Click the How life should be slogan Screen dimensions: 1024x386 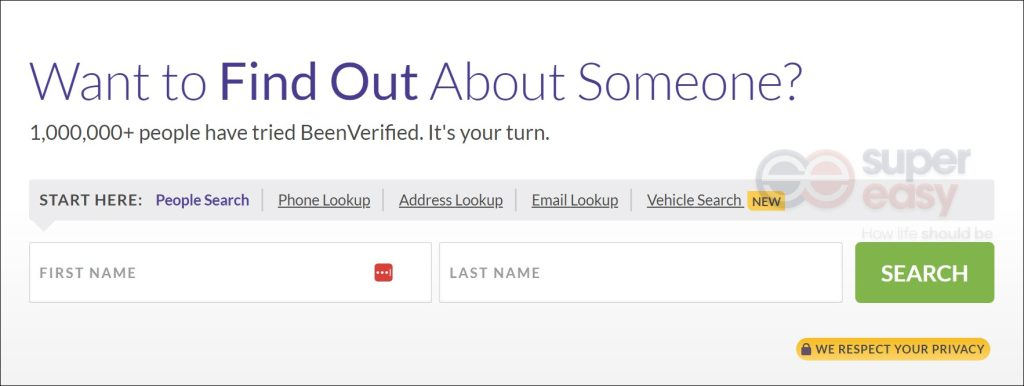927,233
